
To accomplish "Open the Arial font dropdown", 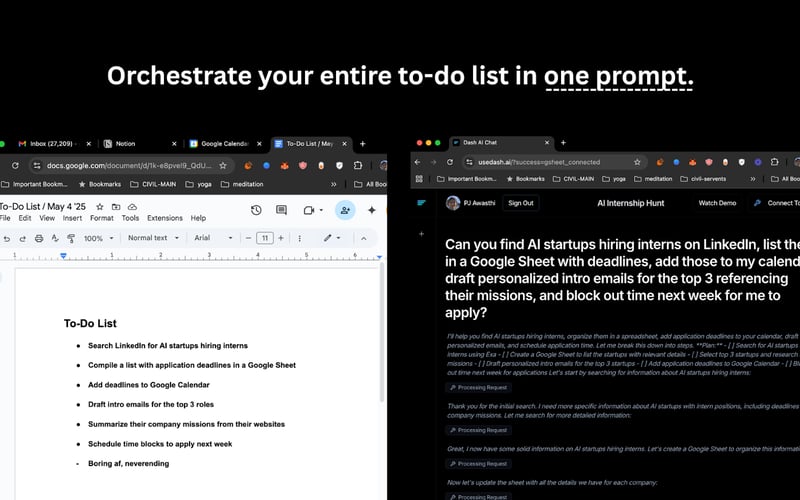I will [213, 238].
